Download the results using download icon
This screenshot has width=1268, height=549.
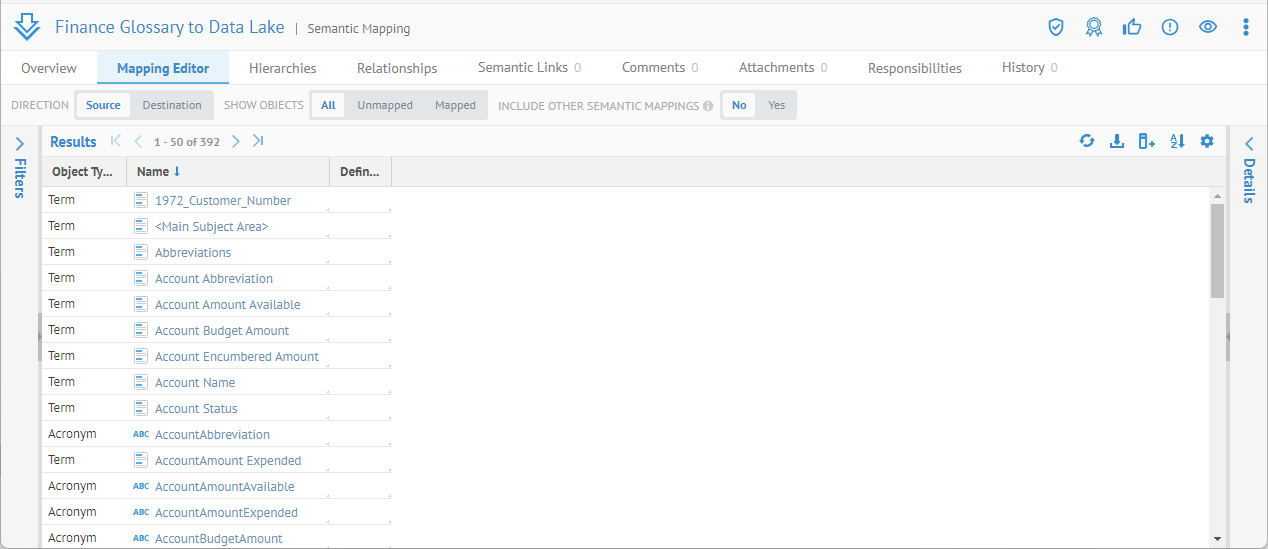pos(1117,141)
